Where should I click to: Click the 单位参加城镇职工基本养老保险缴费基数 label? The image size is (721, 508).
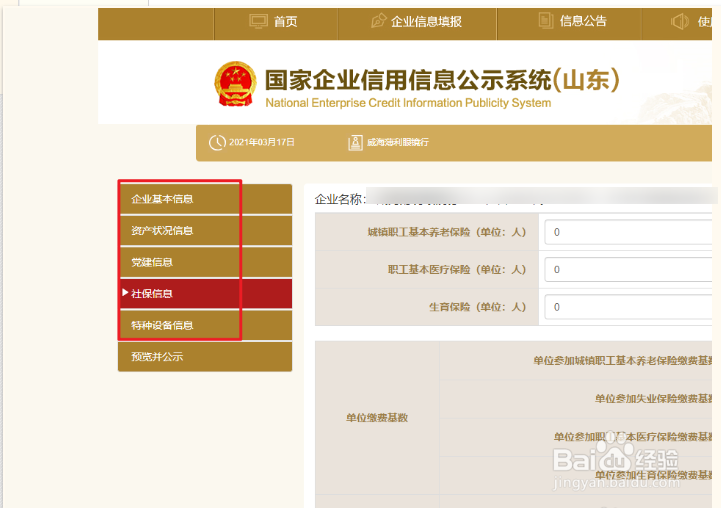[623, 360]
